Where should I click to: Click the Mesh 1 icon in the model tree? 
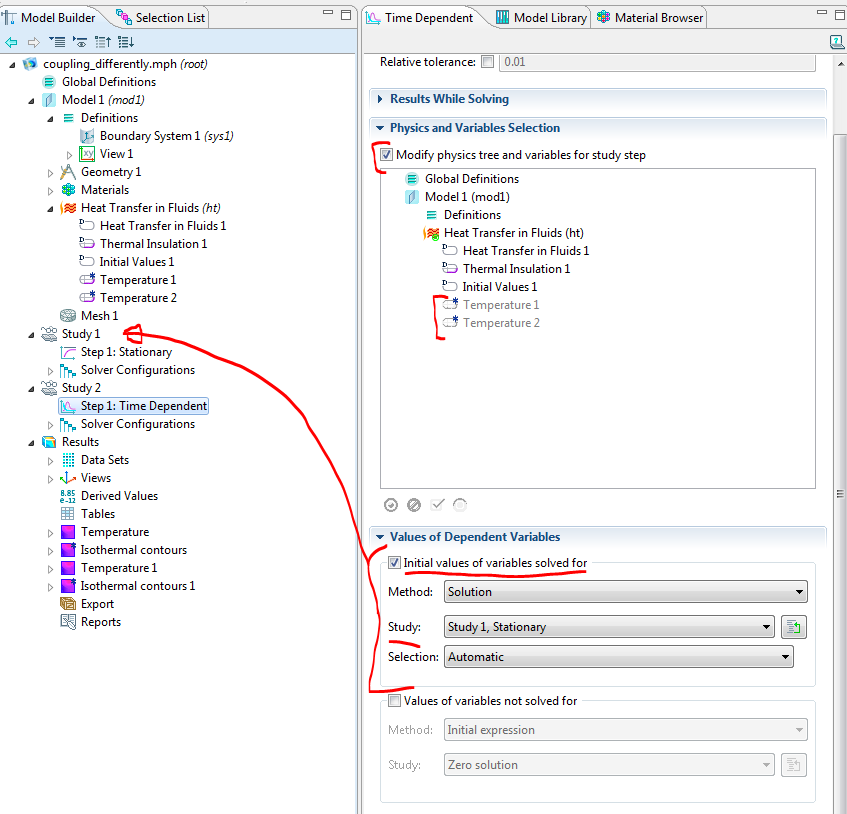pyautogui.click(x=68, y=316)
